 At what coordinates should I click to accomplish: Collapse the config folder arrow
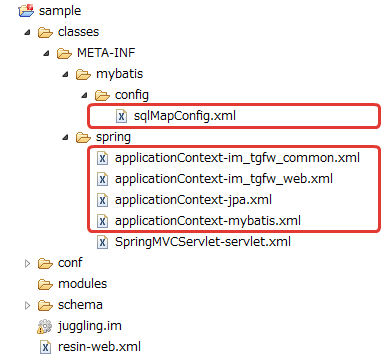(x=85, y=96)
